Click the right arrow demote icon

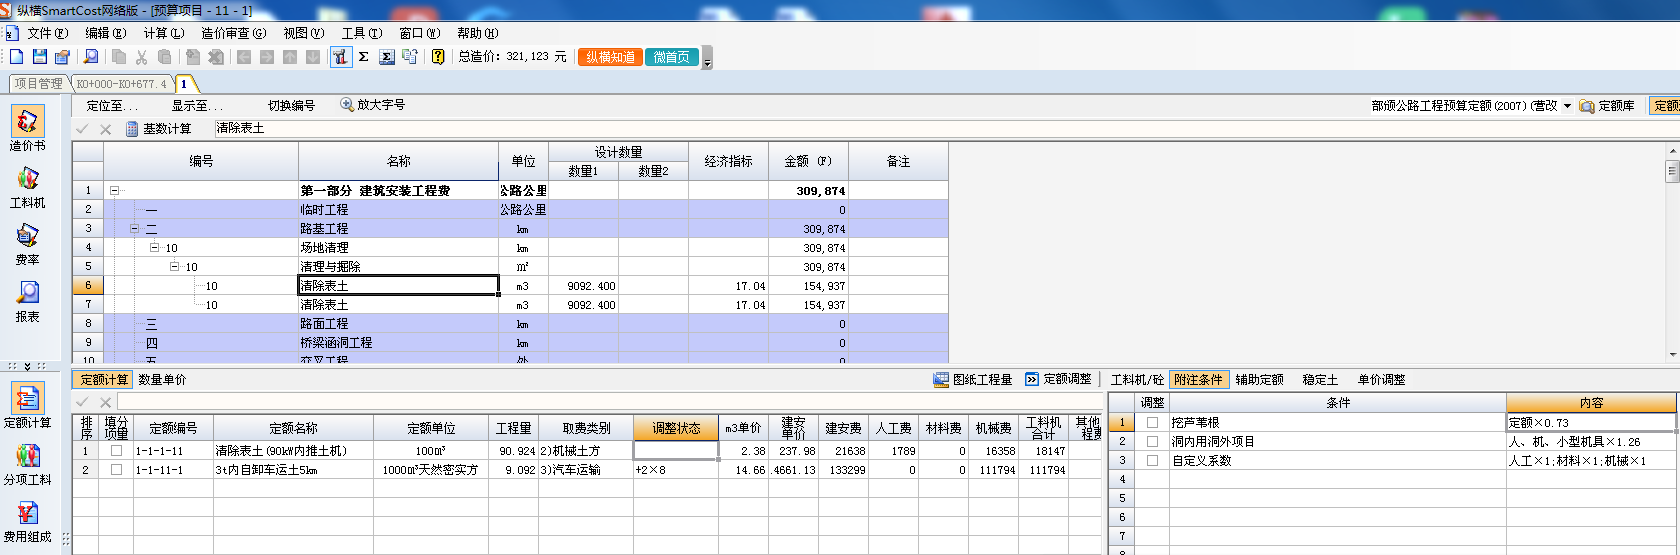click(x=267, y=57)
